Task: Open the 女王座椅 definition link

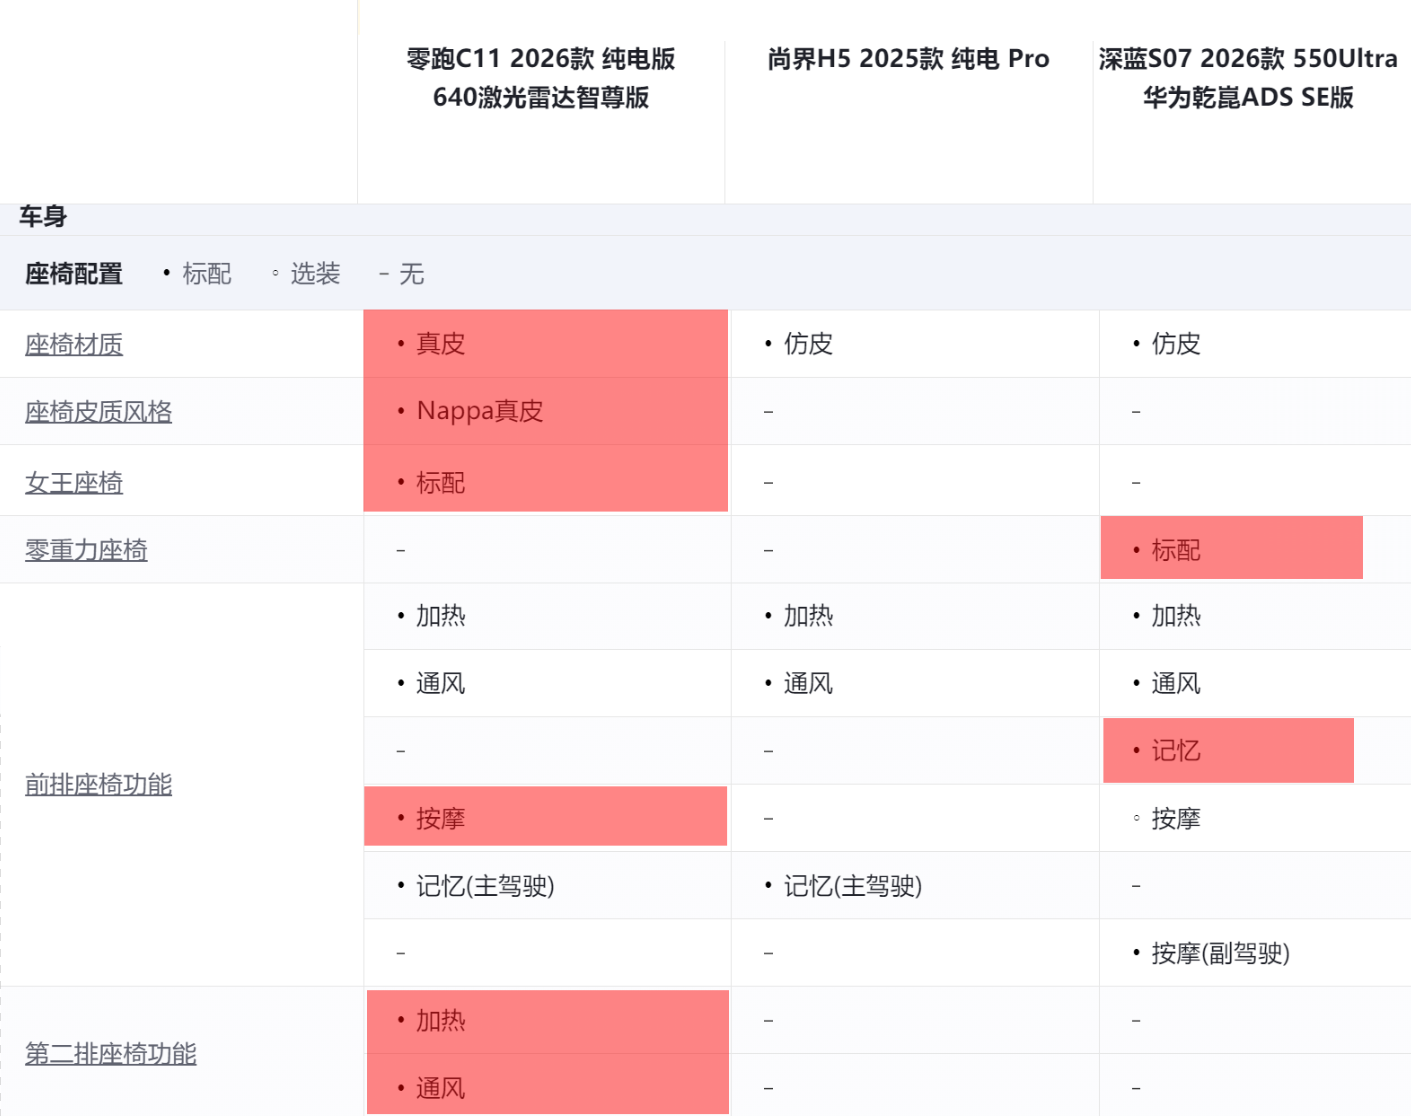Action: pyautogui.click(x=74, y=483)
